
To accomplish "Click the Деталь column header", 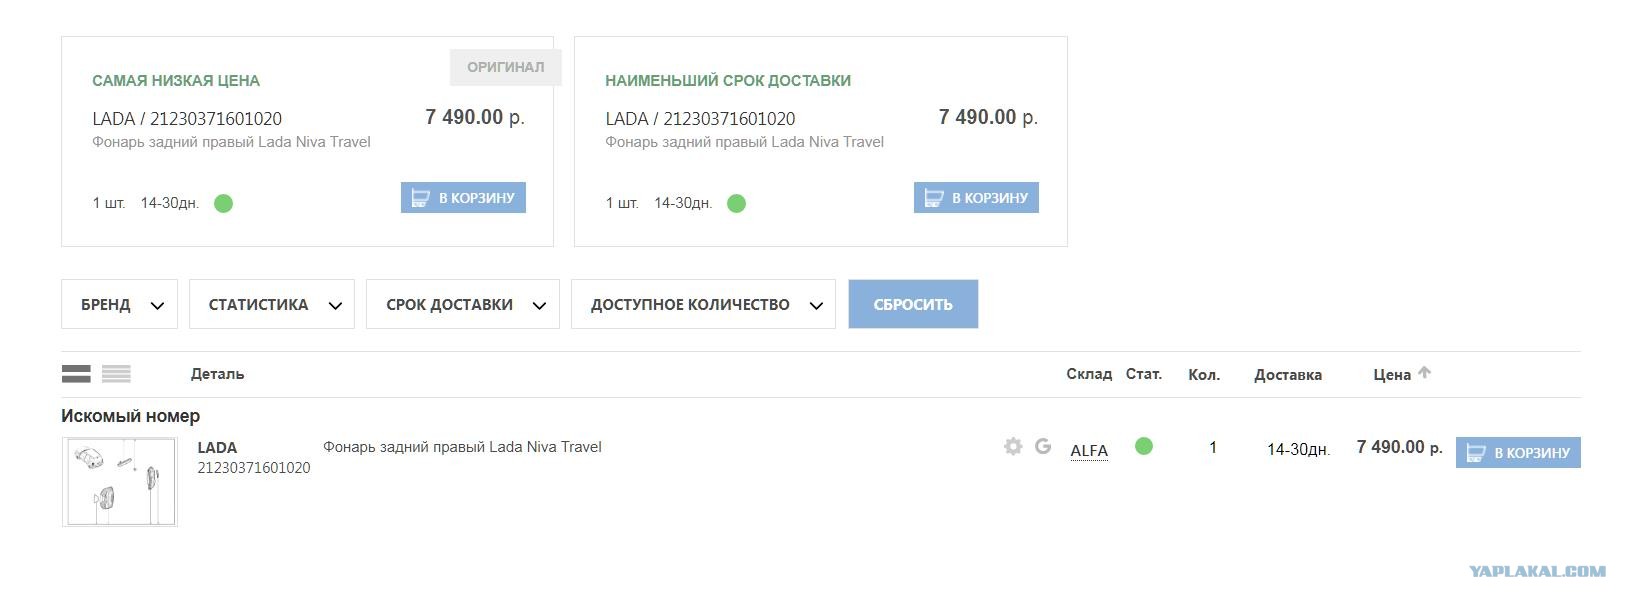I will coord(217,373).
